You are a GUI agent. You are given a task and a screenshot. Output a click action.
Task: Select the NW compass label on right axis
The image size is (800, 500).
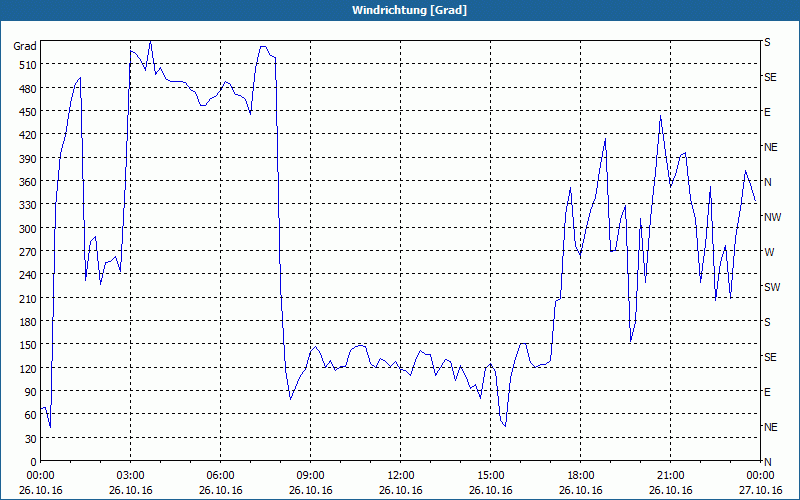point(771,217)
